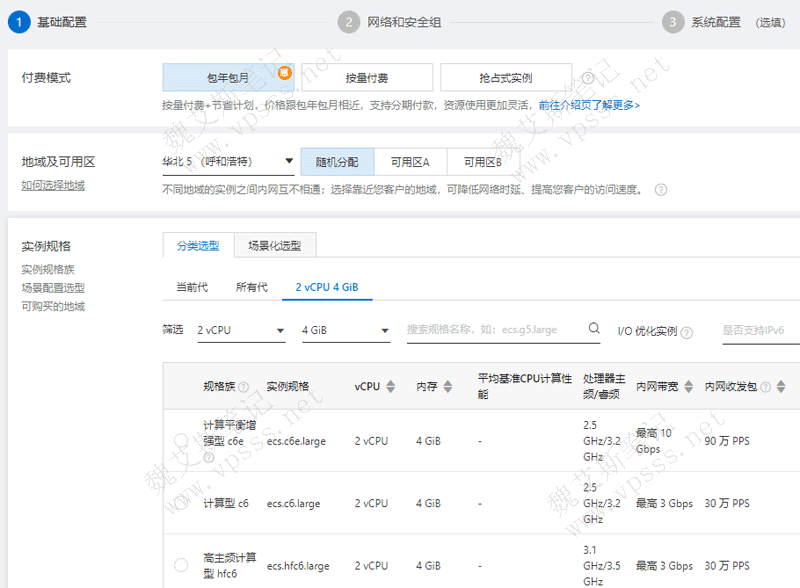Click step 3 circle 系统配置

(x=673, y=22)
